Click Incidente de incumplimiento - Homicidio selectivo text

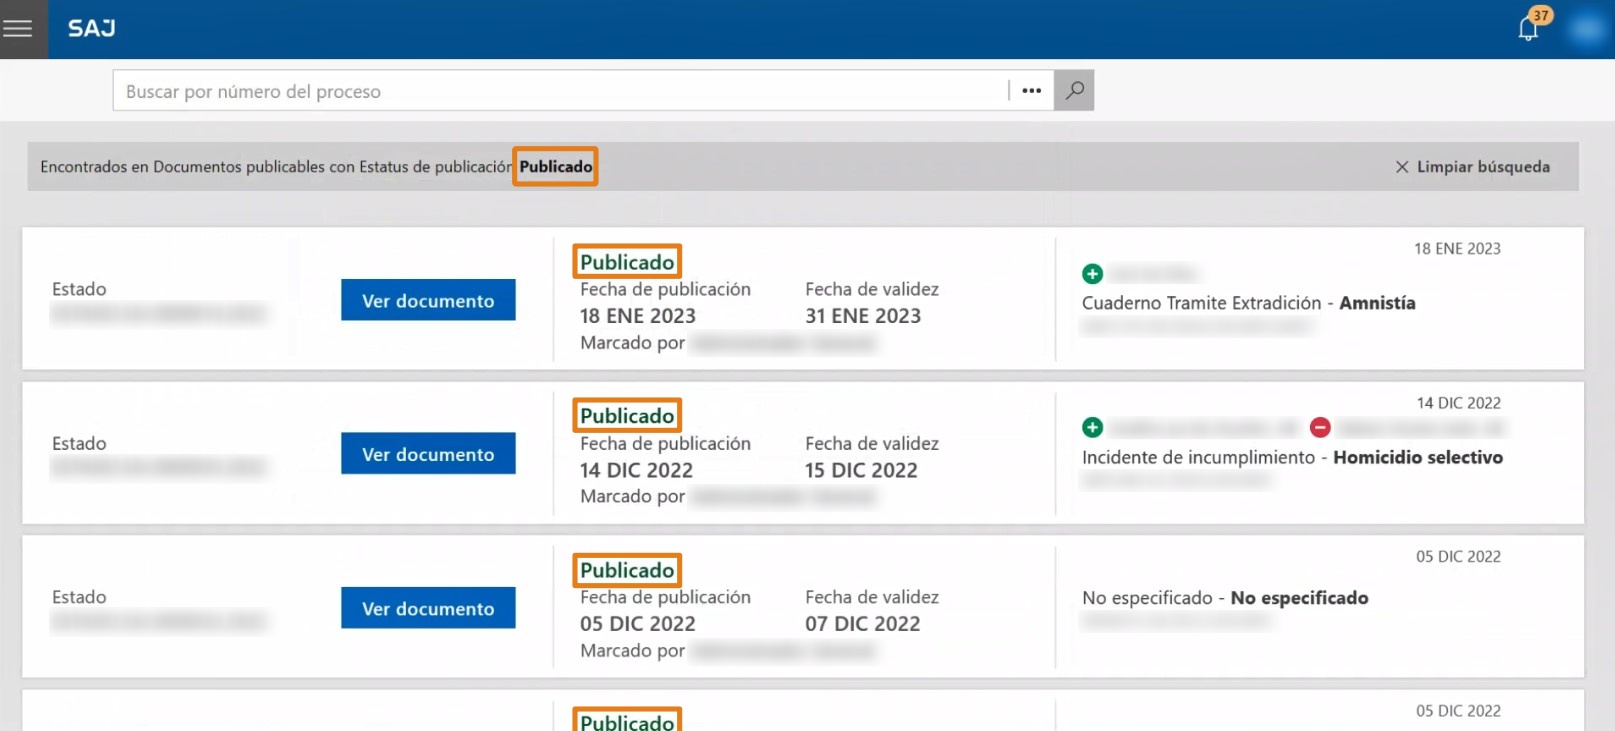[x=1292, y=457]
